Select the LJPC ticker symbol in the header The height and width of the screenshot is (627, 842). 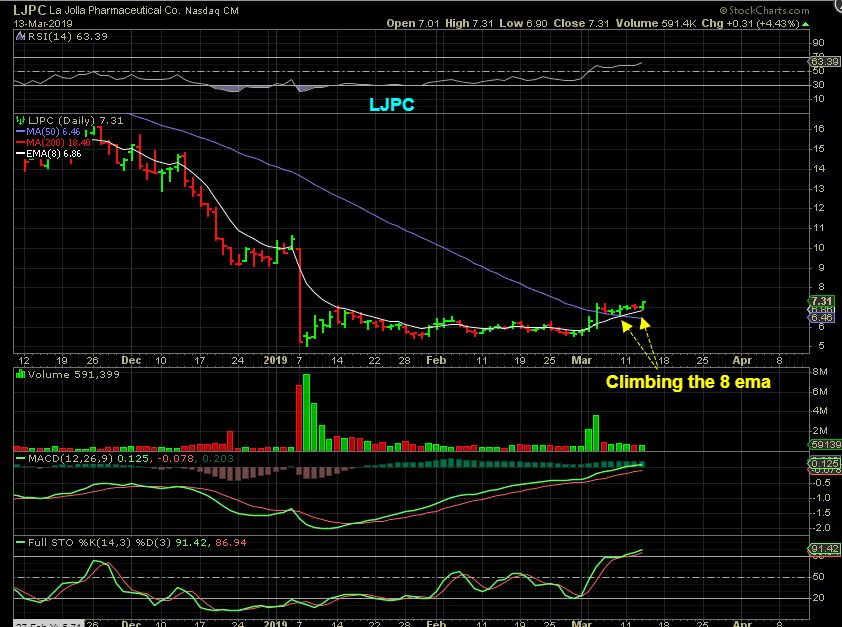(x=30, y=10)
